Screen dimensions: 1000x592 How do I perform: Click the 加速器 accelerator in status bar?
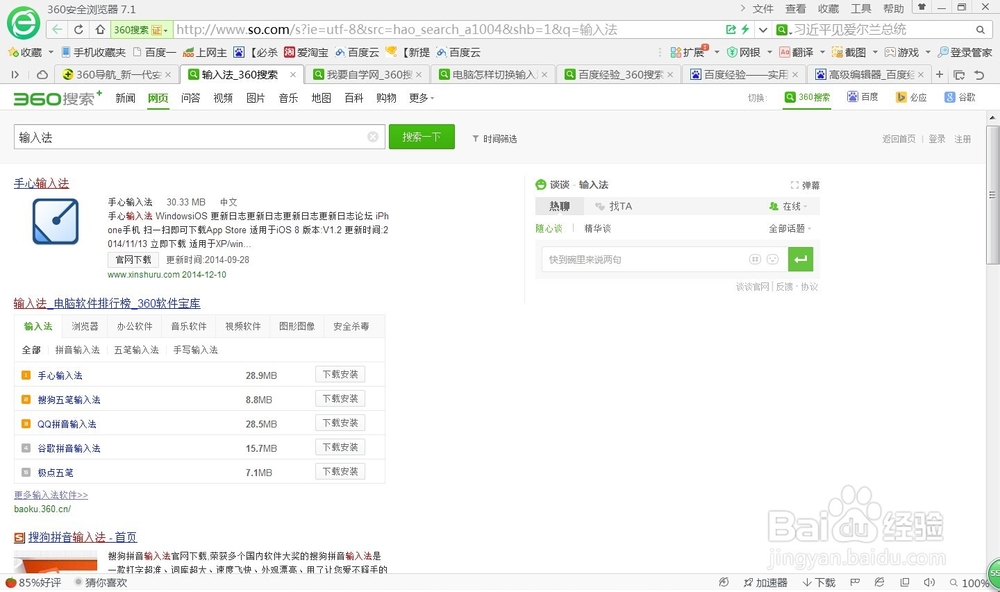tap(765, 582)
